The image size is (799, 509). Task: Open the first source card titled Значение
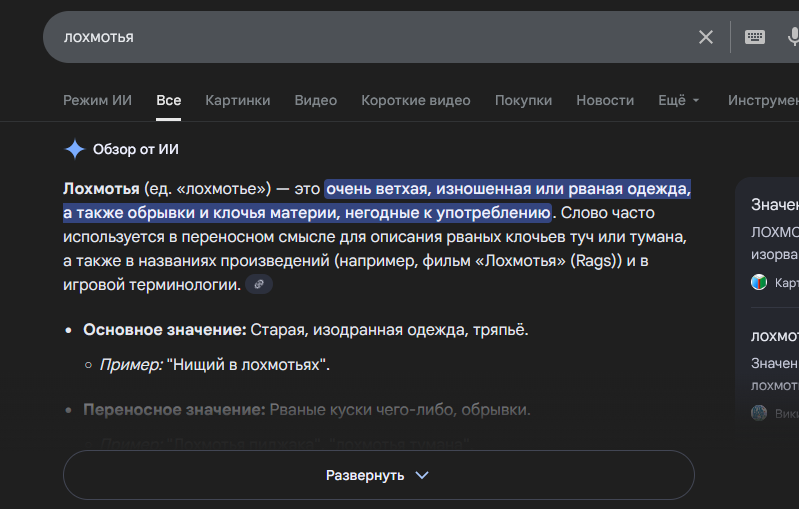coord(774,205)
